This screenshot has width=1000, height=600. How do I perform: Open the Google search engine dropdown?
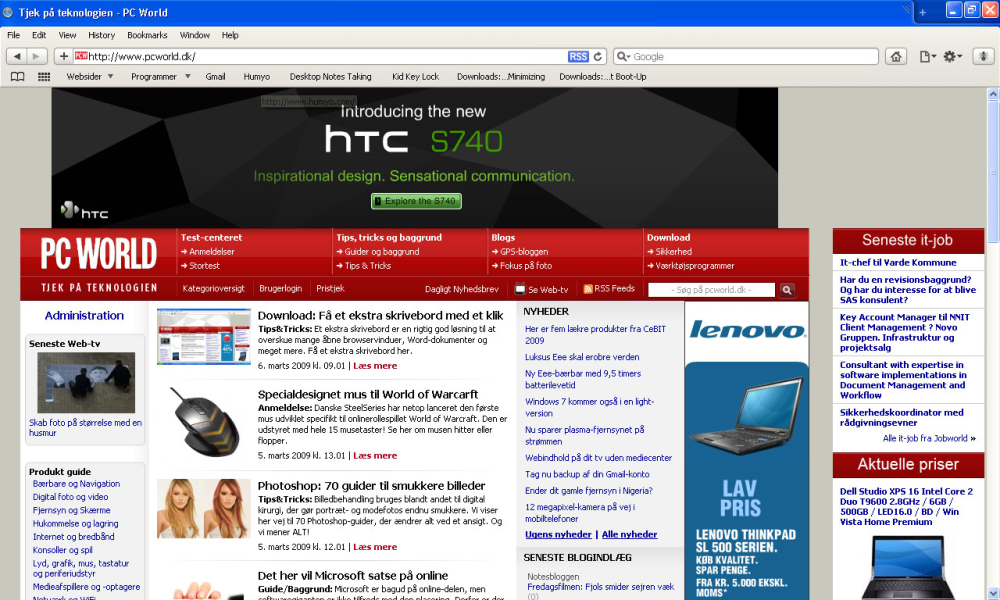point(623,56)
